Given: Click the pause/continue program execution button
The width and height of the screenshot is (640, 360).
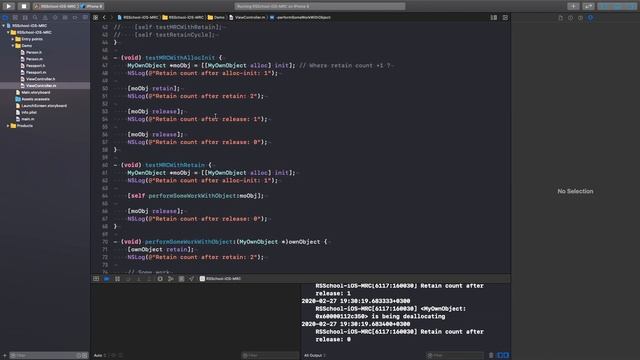Looking at the screenshot, I should [118, 279].
